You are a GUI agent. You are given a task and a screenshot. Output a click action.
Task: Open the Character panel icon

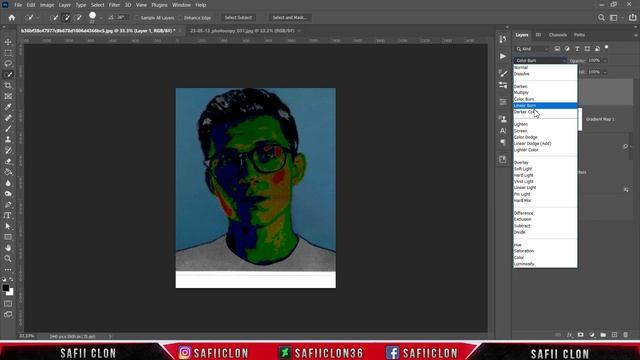(503, 131)
